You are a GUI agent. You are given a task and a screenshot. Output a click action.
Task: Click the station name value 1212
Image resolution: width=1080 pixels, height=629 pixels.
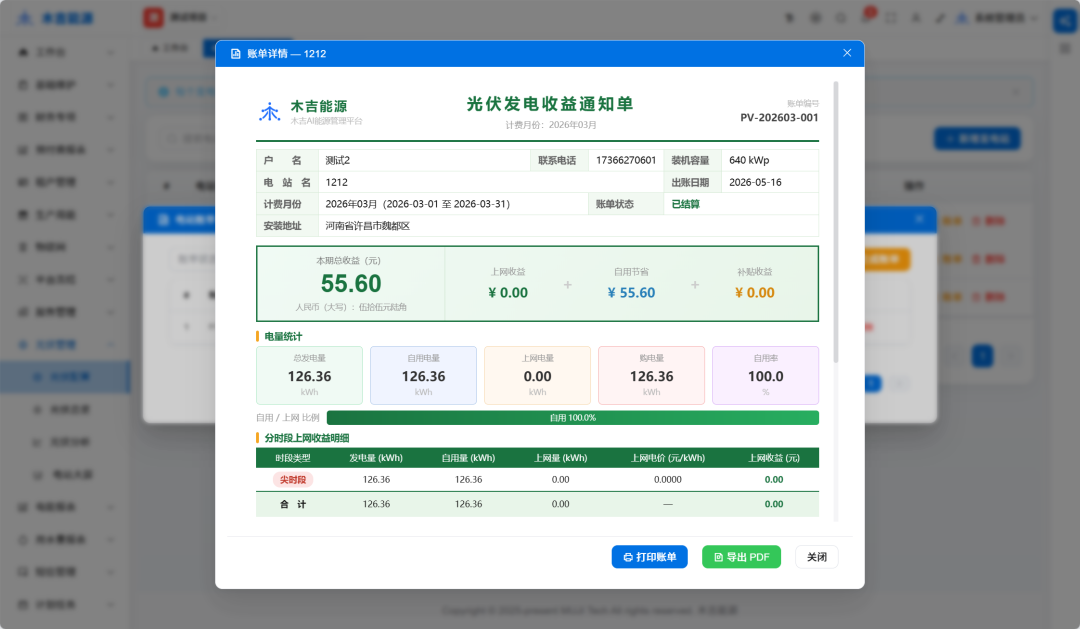[x=336, y=183]
